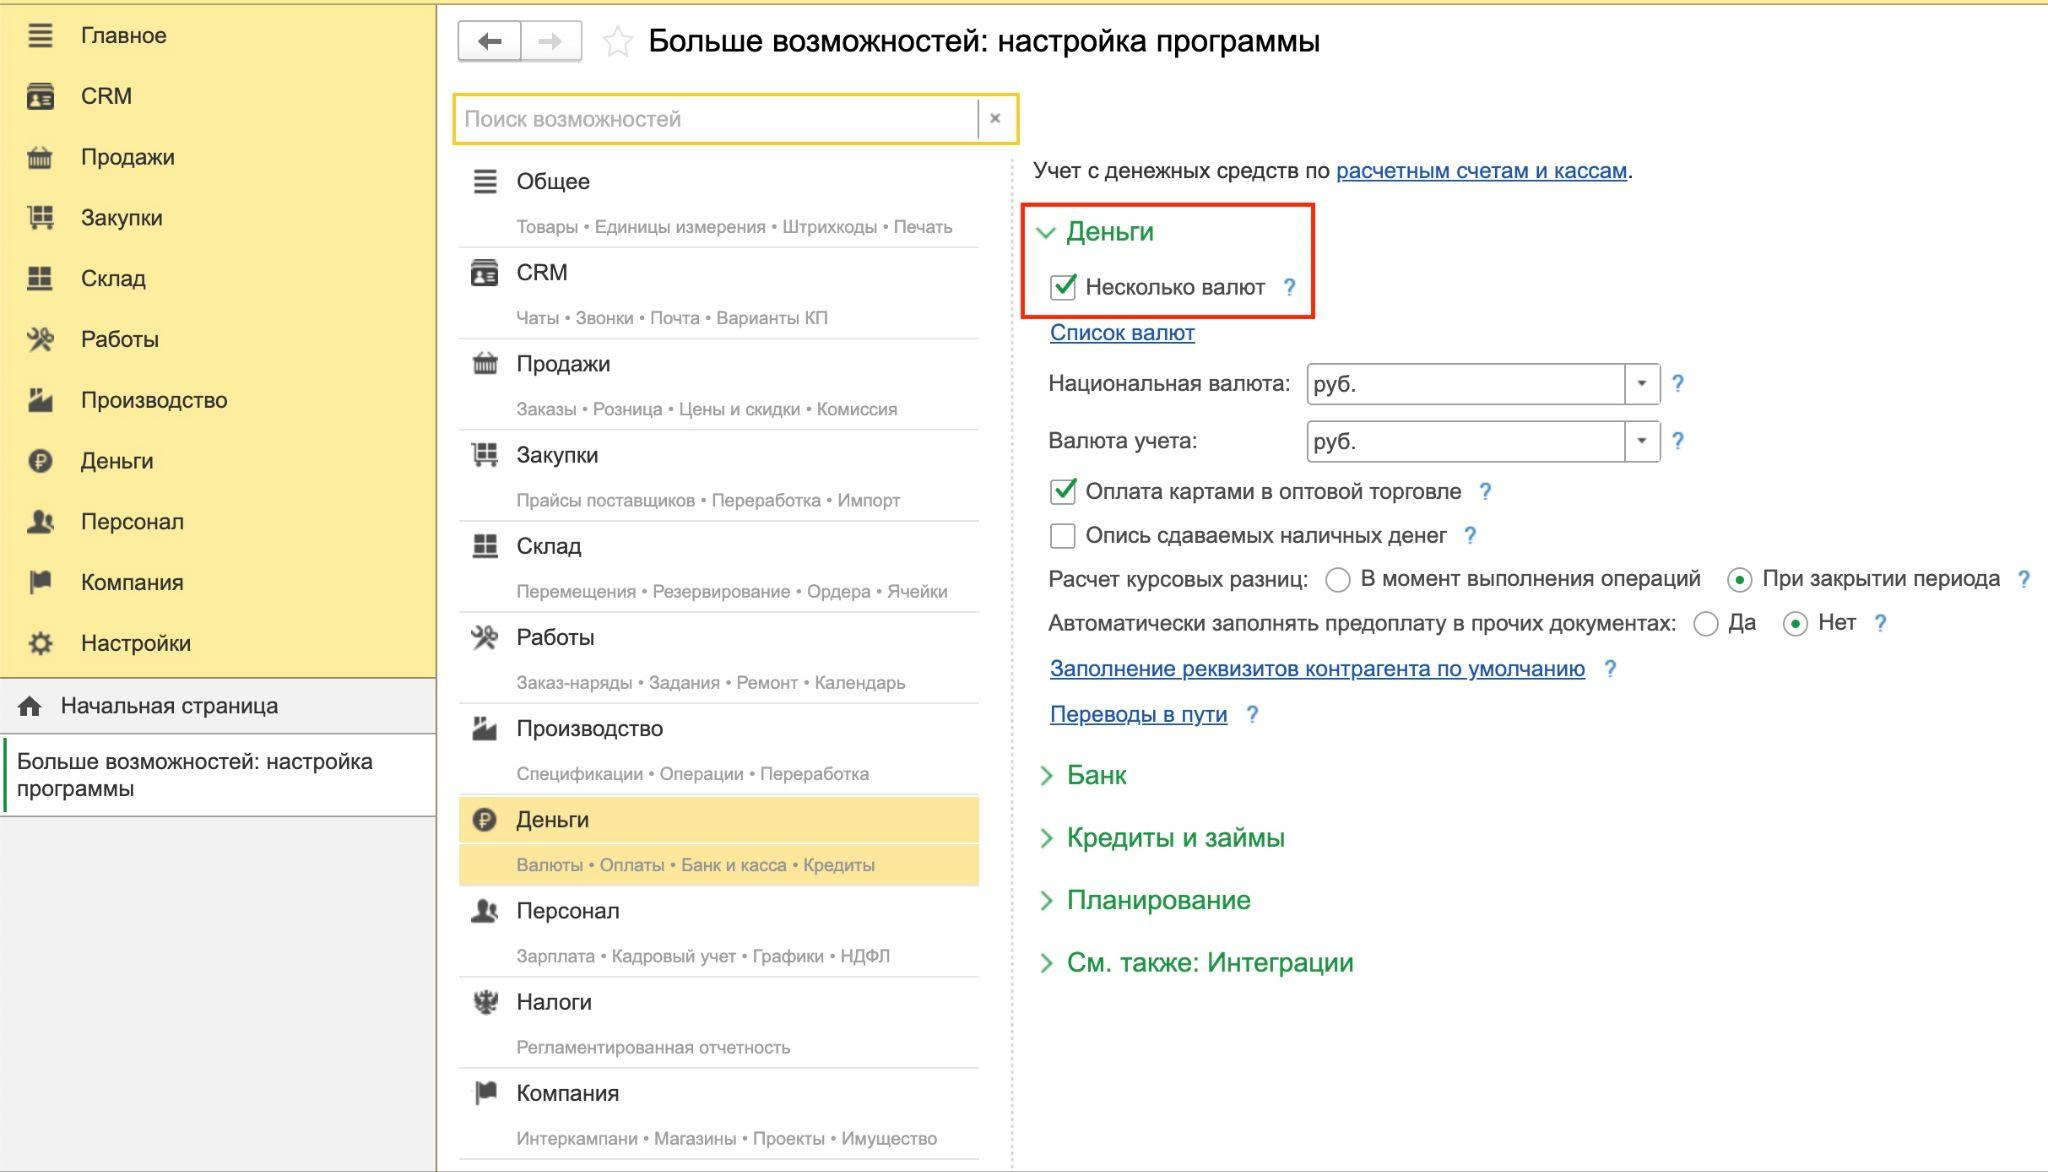The height and width of the screenshot is (1172, 2048).
Task: Click the Работы tools icon in sidebar
Action: (40, 340)
